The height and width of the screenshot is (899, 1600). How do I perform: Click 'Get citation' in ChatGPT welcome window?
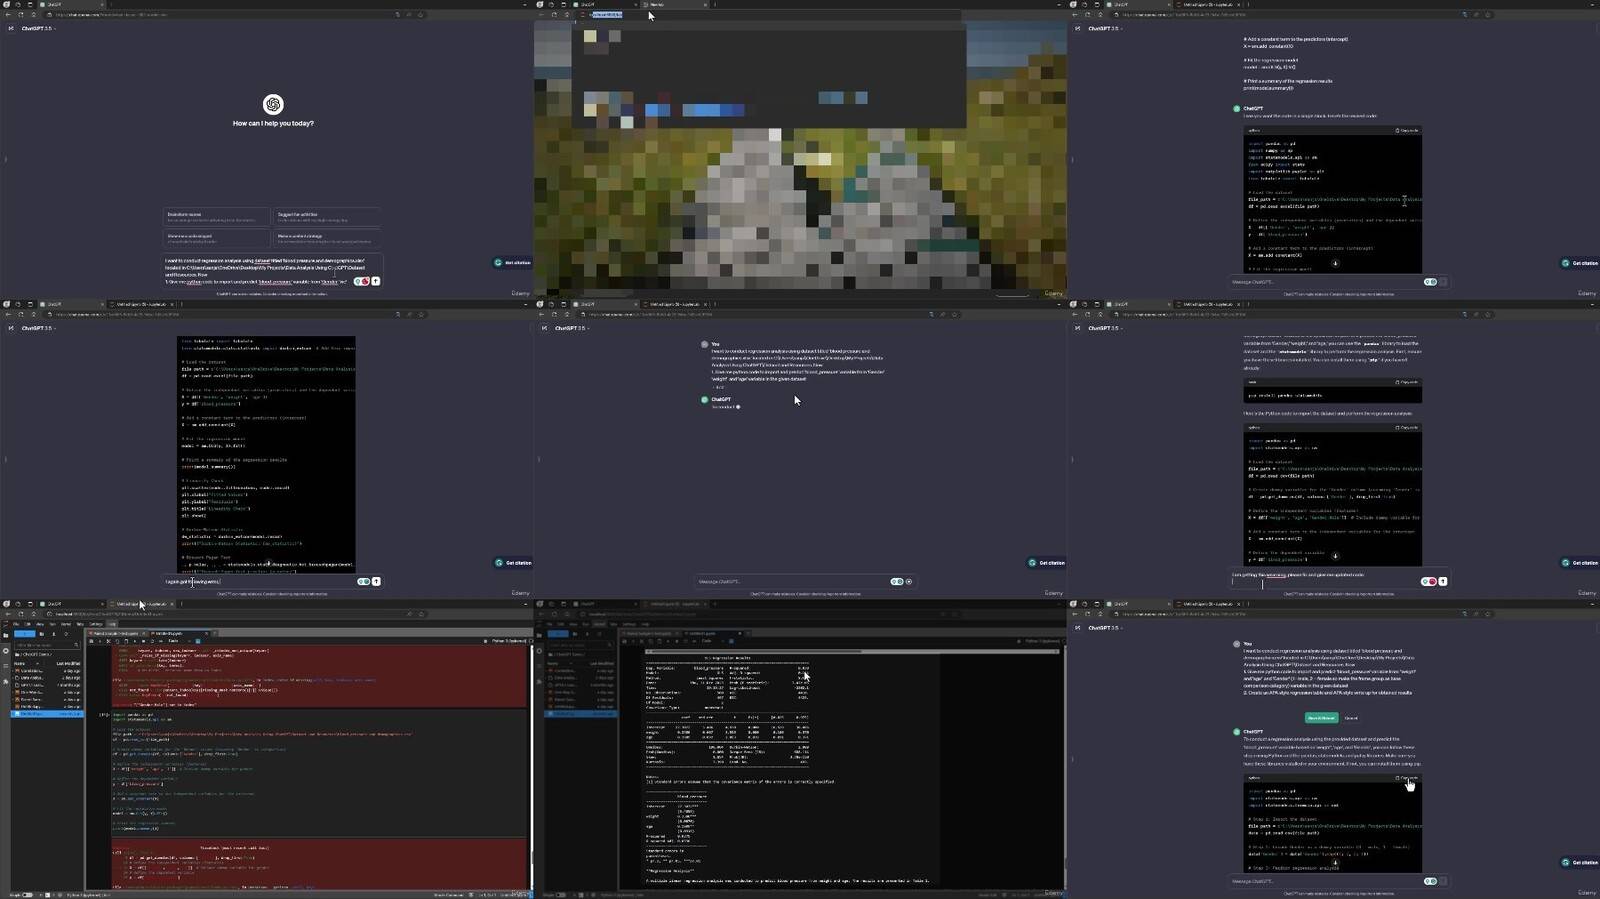[x=513, y=263]
